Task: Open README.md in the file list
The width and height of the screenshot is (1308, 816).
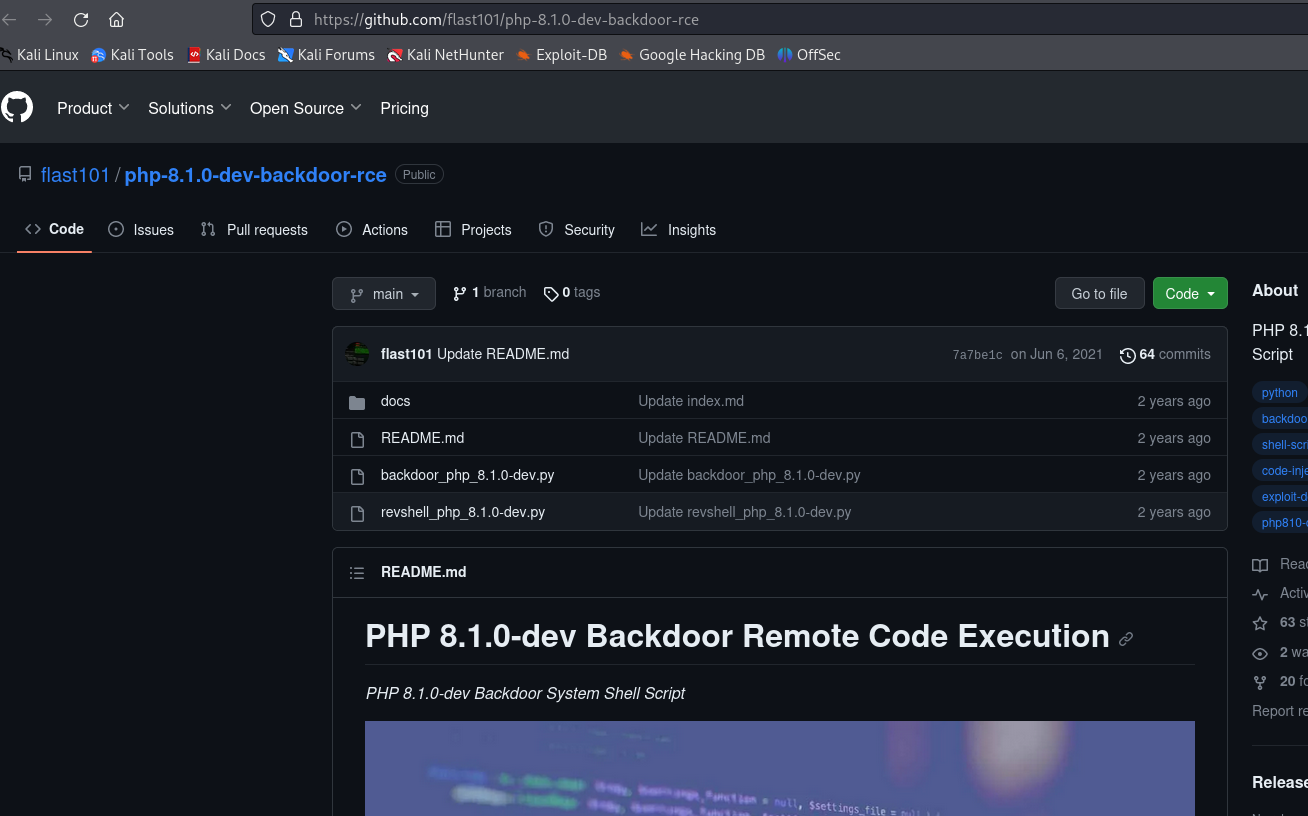Action: click(x=422, y=438)
